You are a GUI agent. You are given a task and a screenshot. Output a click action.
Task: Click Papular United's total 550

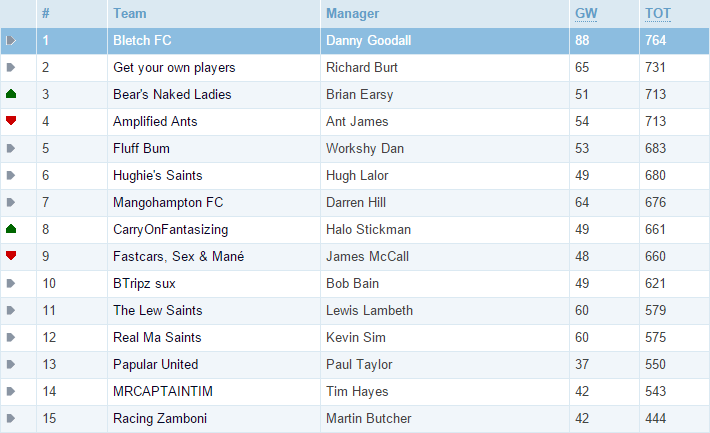point(655,364)
